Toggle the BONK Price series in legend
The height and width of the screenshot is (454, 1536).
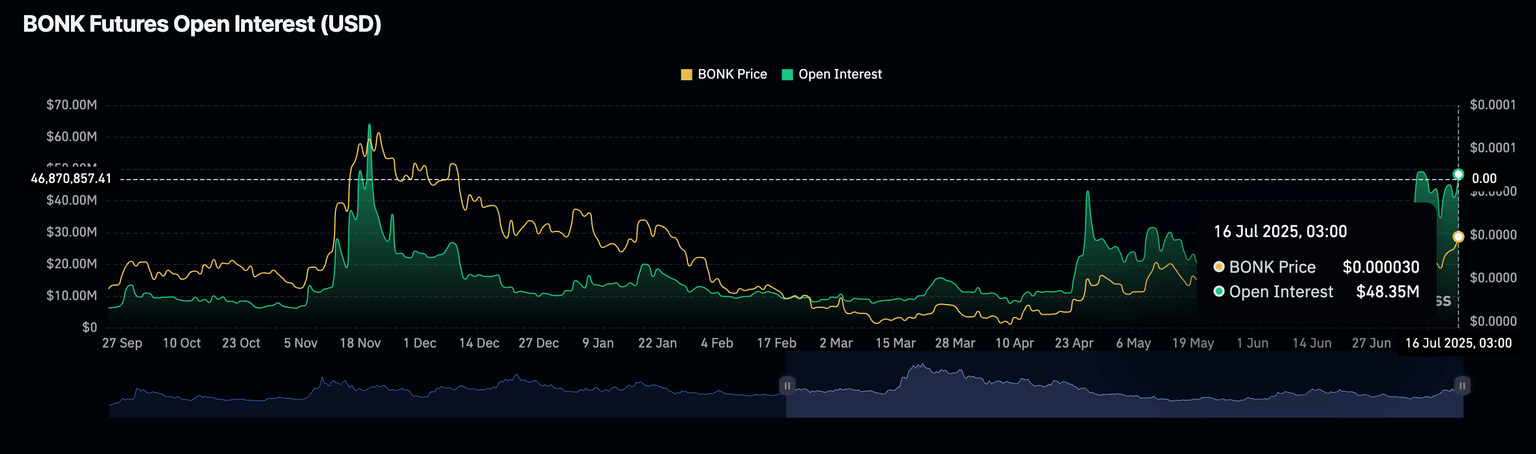(724, 74)
